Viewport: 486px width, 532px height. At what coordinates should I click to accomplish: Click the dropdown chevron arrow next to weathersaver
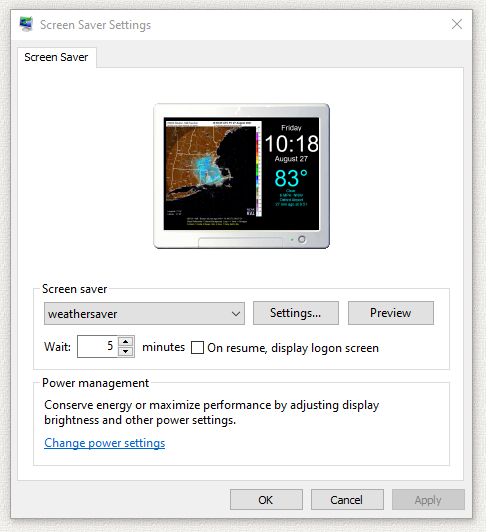tap(236, 314)
